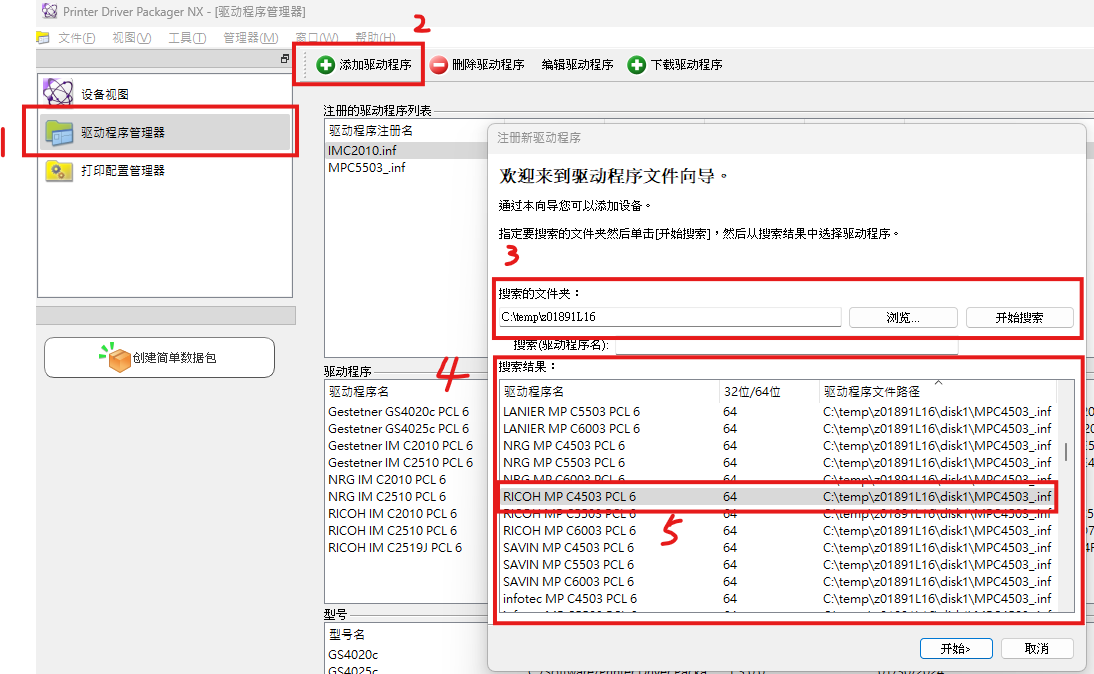Screen dimensions: 1094x674
Task: Click the 开始搜索 button
Action: (1019, 317)
